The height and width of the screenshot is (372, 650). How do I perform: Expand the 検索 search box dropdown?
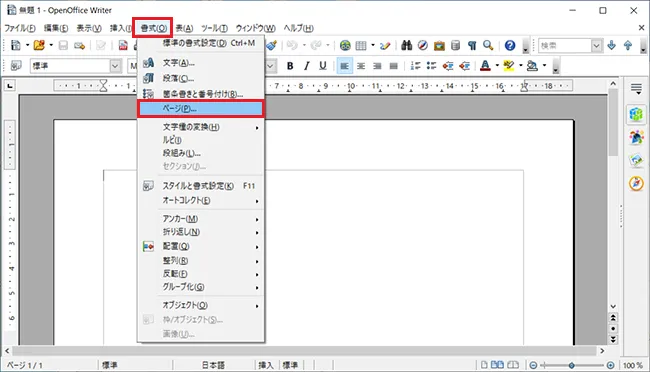click(596, 46)
